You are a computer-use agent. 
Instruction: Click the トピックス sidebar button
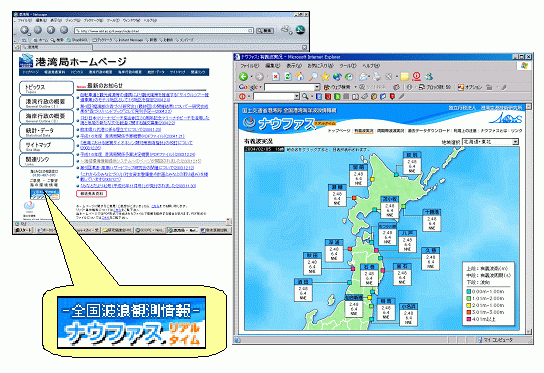(46, 88)
